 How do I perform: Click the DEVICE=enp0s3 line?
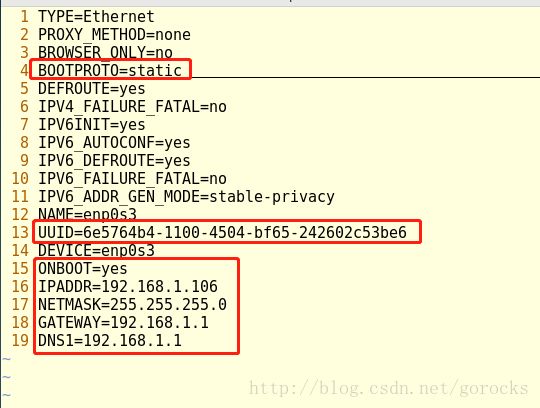(x=96, y=250)
